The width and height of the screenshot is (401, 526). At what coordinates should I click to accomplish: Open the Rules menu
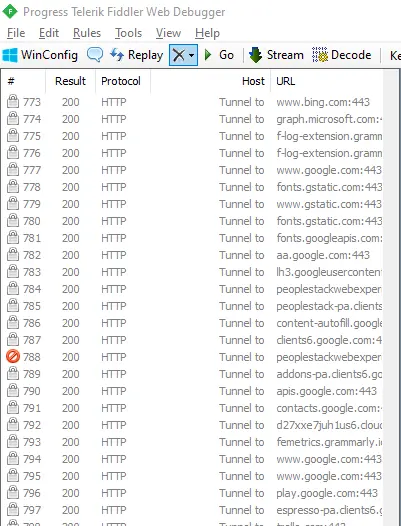(87, 33)
